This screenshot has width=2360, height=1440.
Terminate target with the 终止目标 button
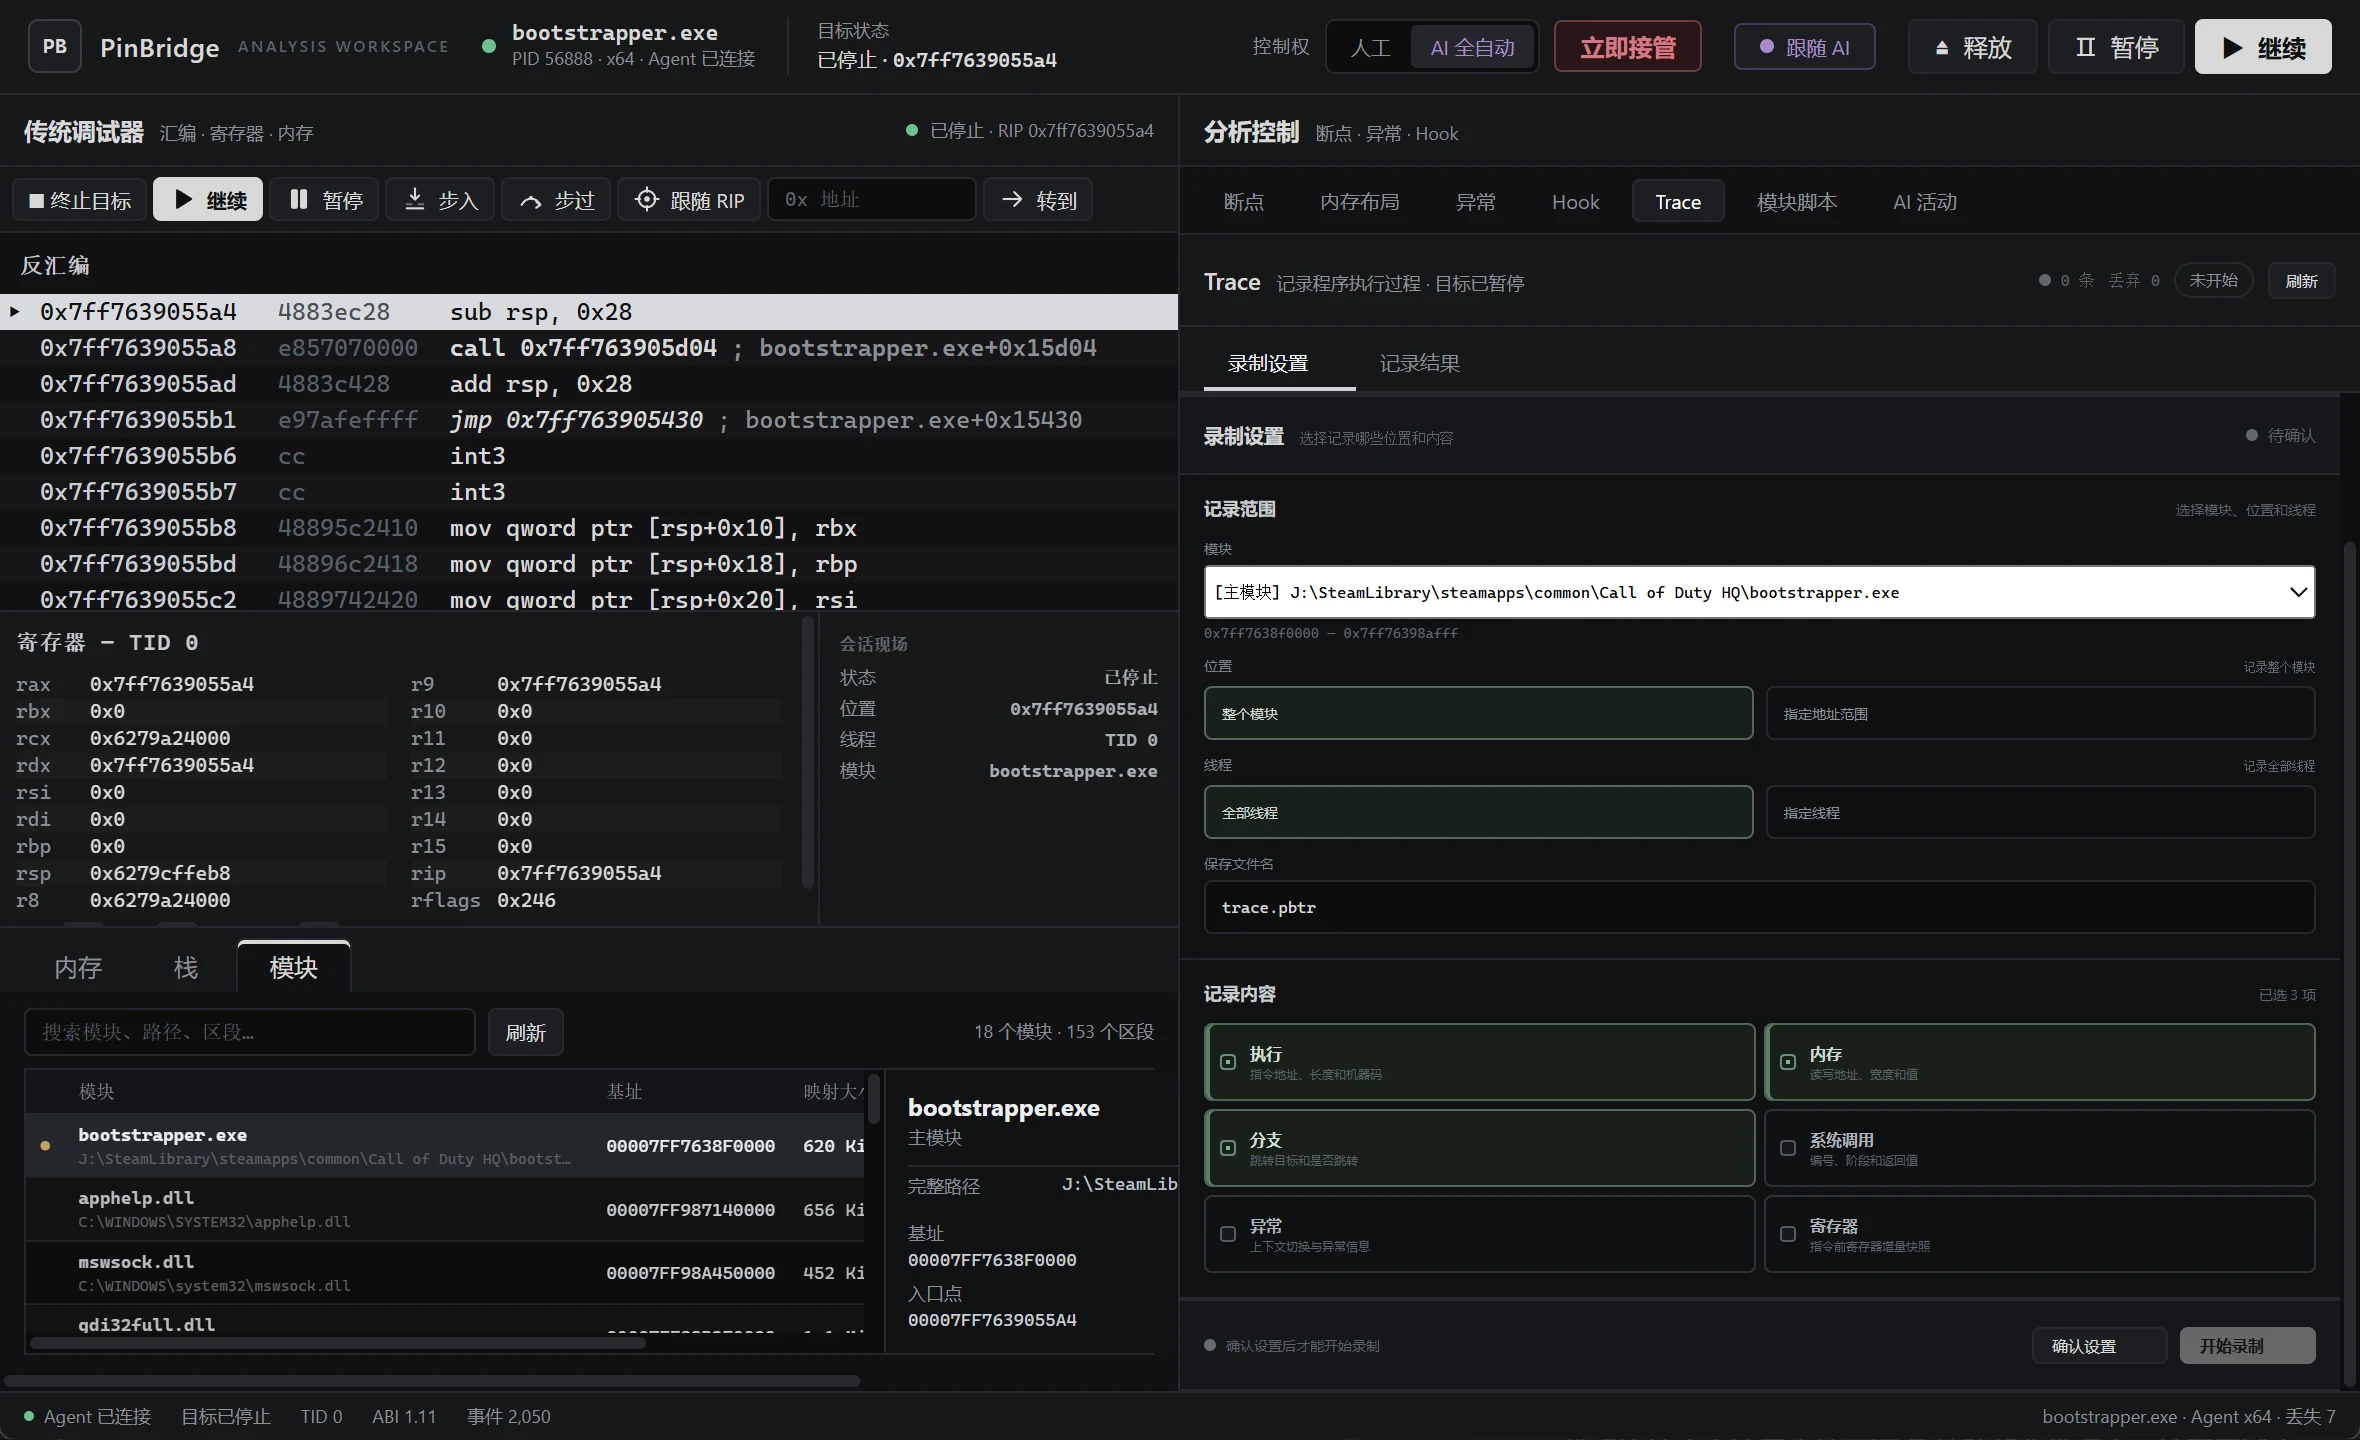pos(80,200)
